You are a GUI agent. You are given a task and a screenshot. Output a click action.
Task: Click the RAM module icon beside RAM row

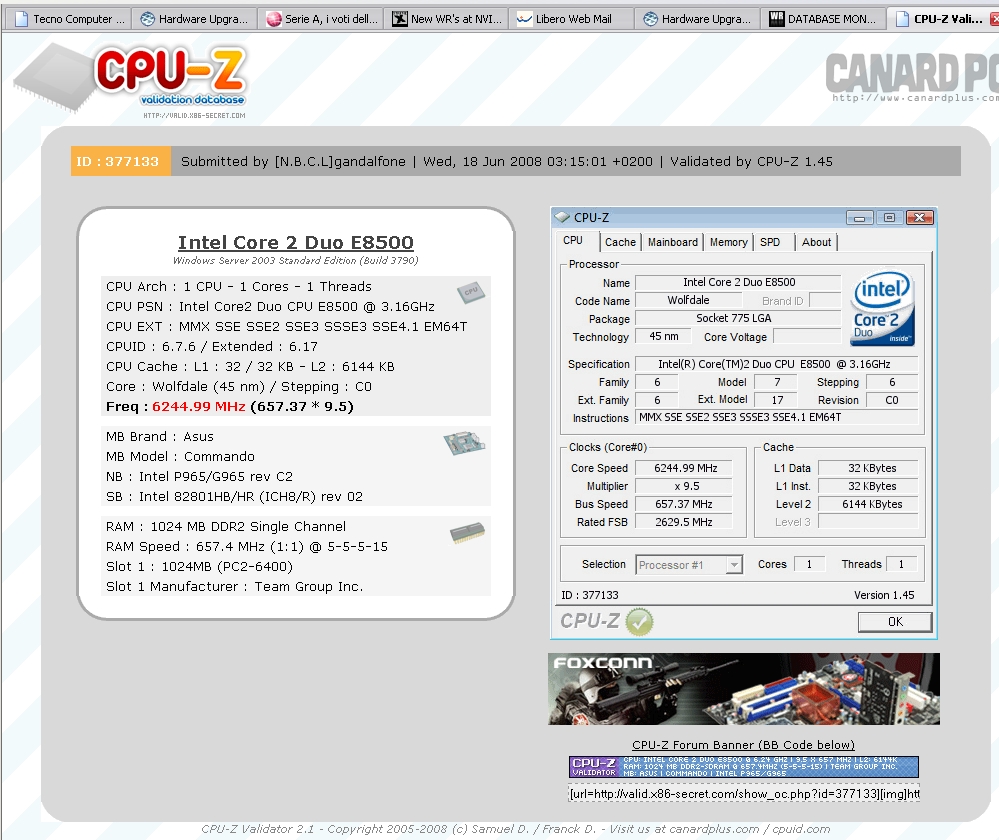[x=467, y=533]
